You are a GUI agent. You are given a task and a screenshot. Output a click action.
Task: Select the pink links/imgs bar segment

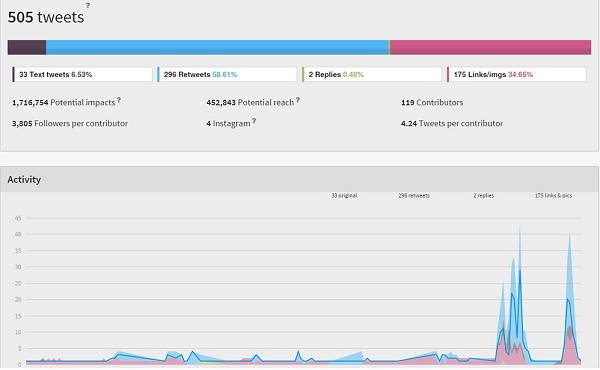point(491,47)
